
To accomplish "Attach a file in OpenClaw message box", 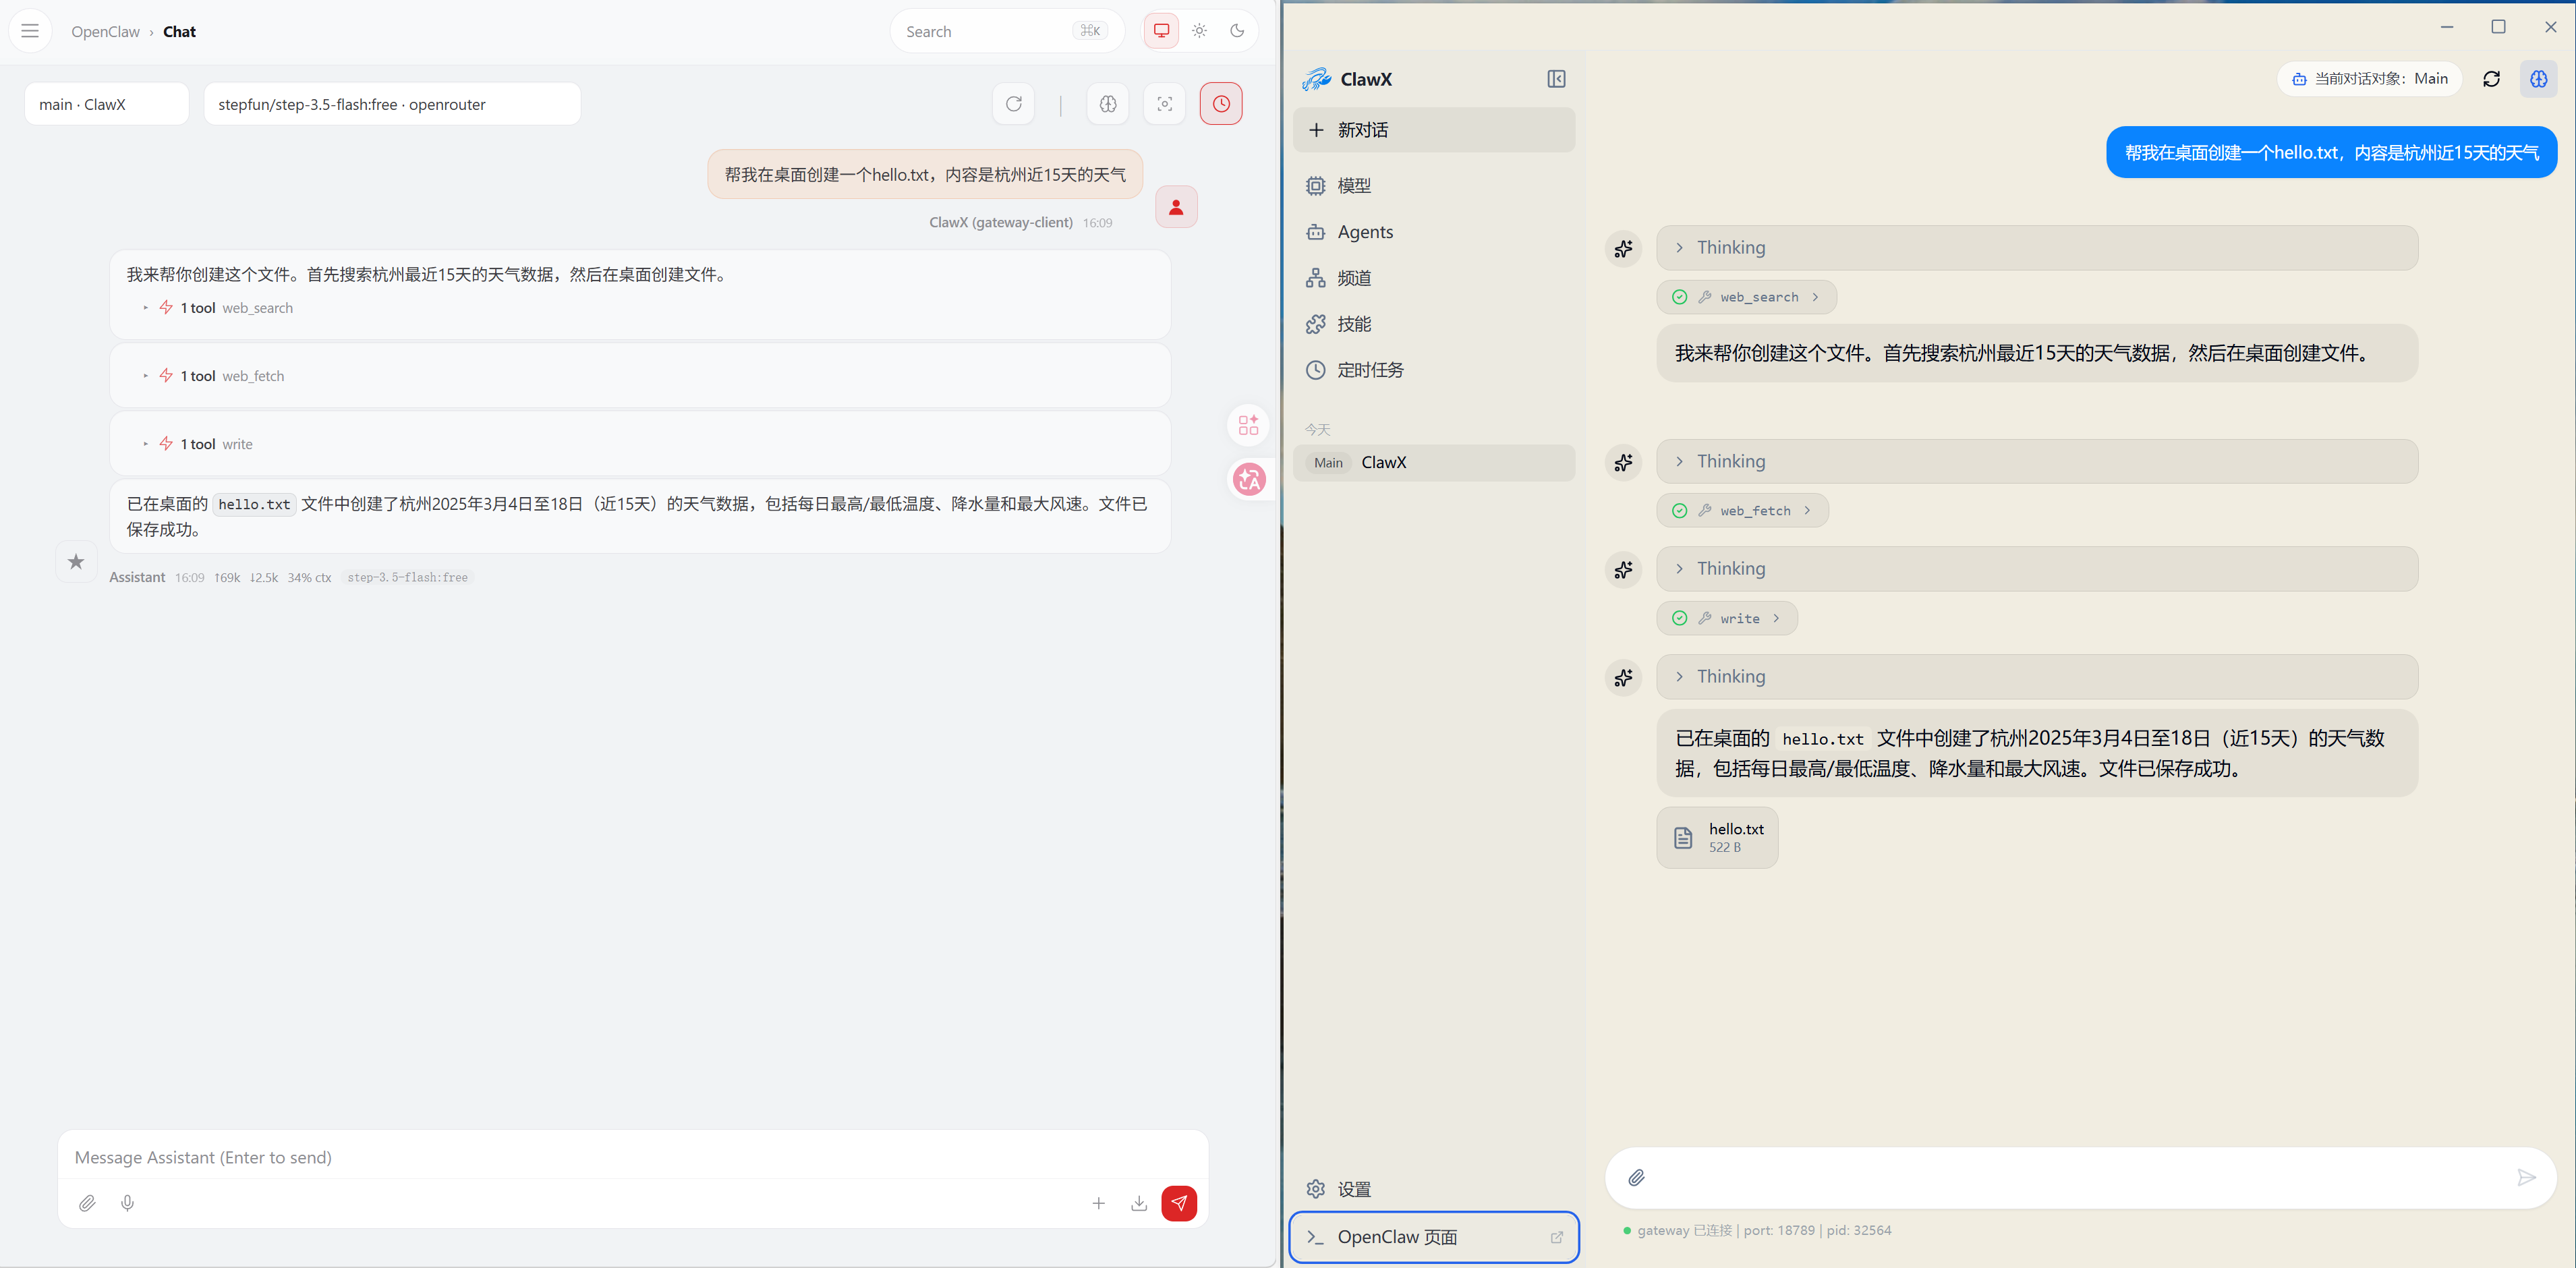I will pos(87,1203).
